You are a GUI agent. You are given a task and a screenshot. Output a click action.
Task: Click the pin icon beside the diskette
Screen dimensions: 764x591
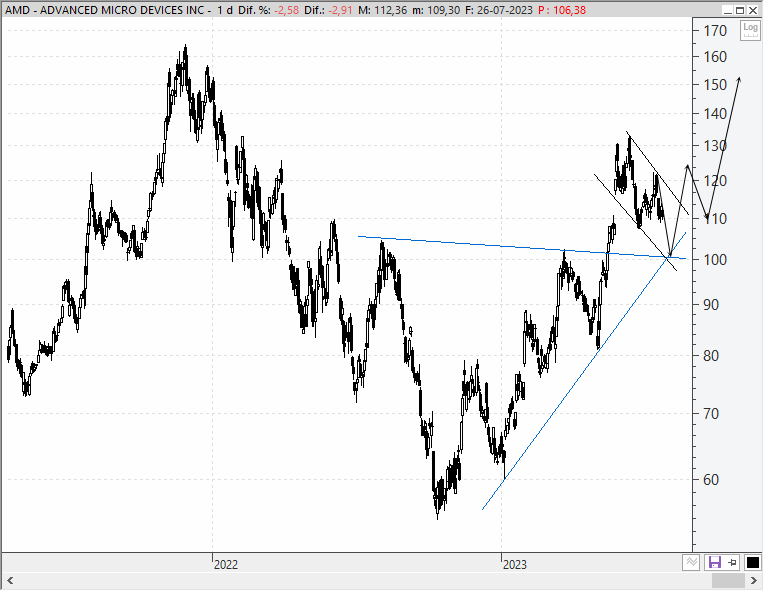(732, 562)
